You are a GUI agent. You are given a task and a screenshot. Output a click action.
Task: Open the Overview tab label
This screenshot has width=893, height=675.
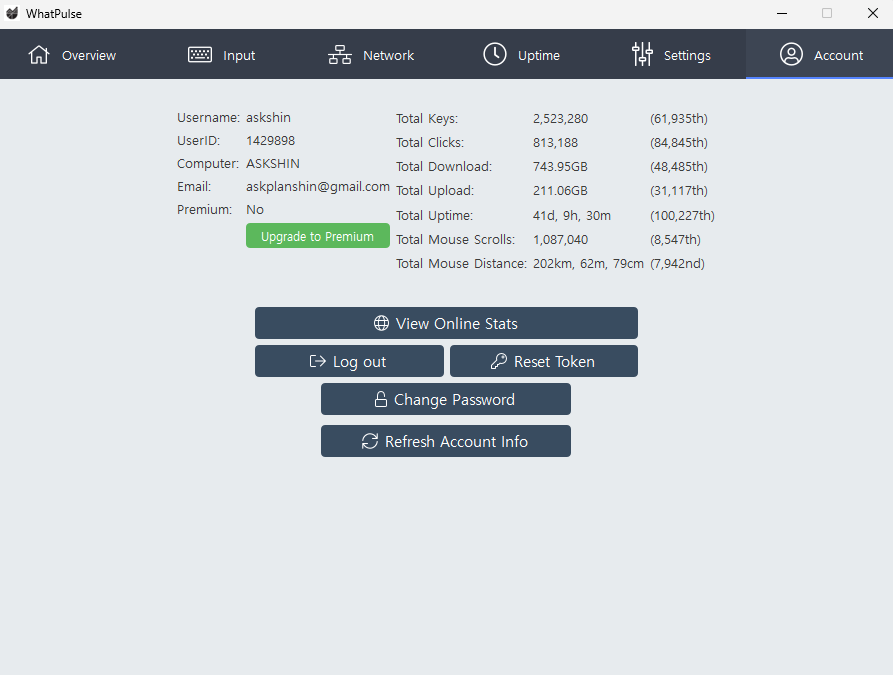[89, 55]
